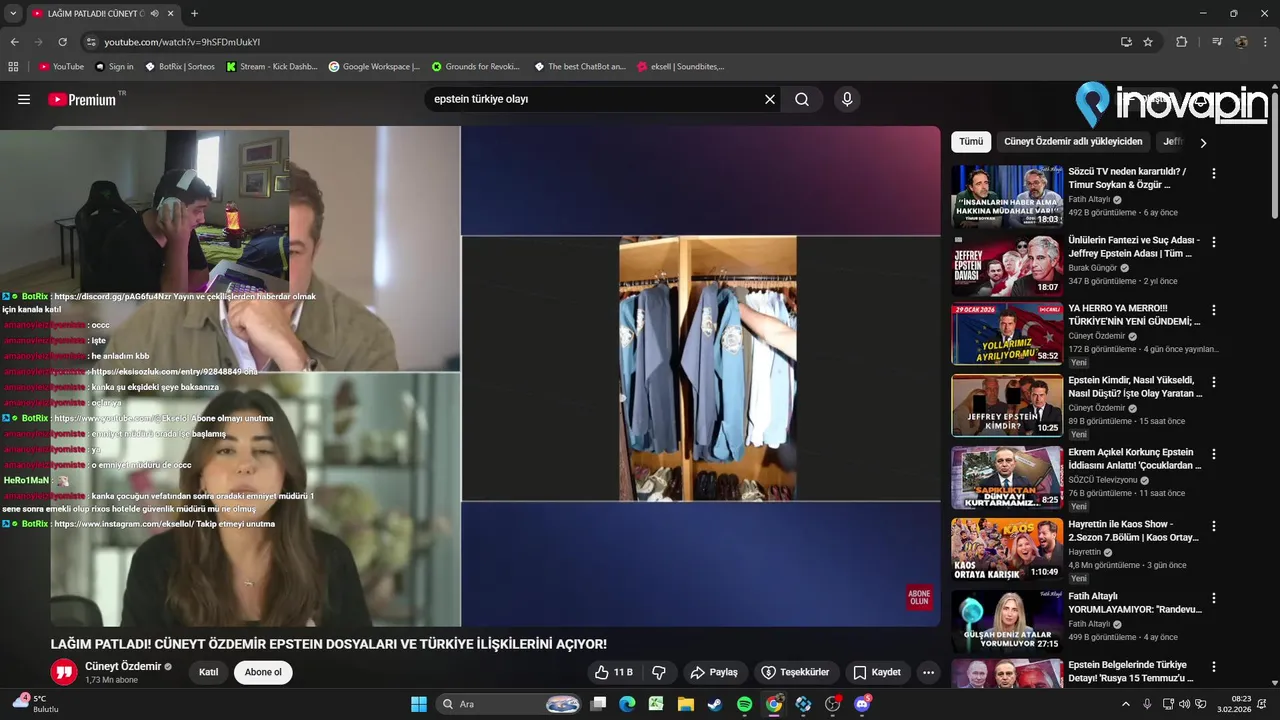1280x720 pixels.
Task: Focus the youtube.com address bar
Action: (600, 42)
